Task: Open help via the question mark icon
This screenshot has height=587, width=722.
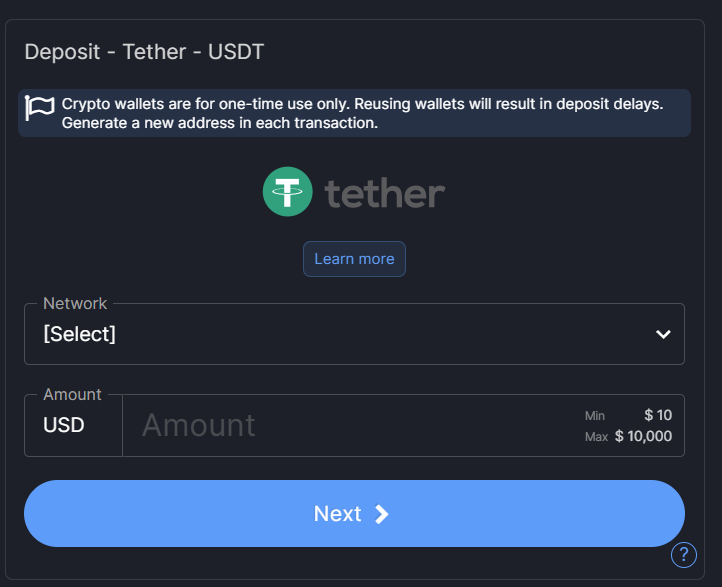Action: coord(684,555)
